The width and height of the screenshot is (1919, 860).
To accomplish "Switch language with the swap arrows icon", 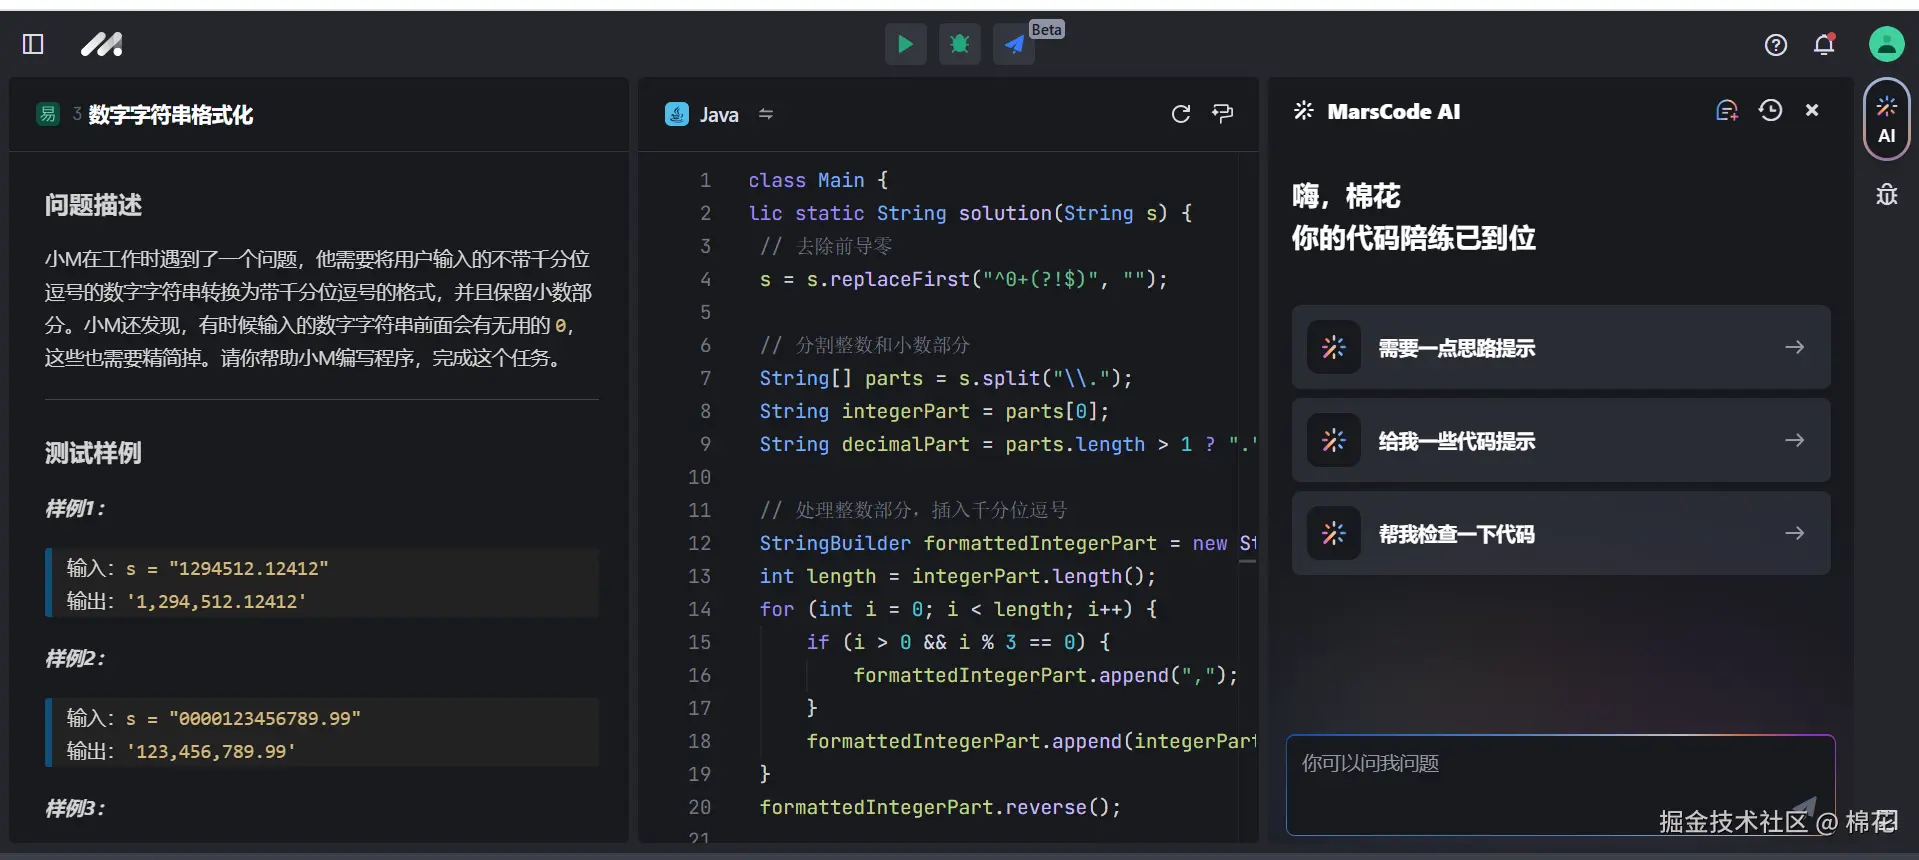I will point(766,114).
